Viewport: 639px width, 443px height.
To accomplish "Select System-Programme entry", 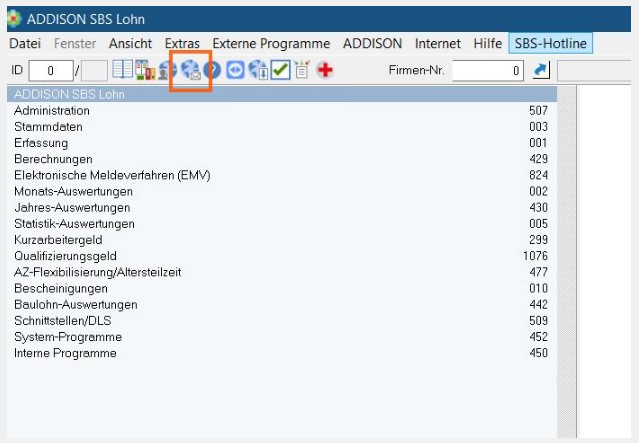I will (282, 337).
